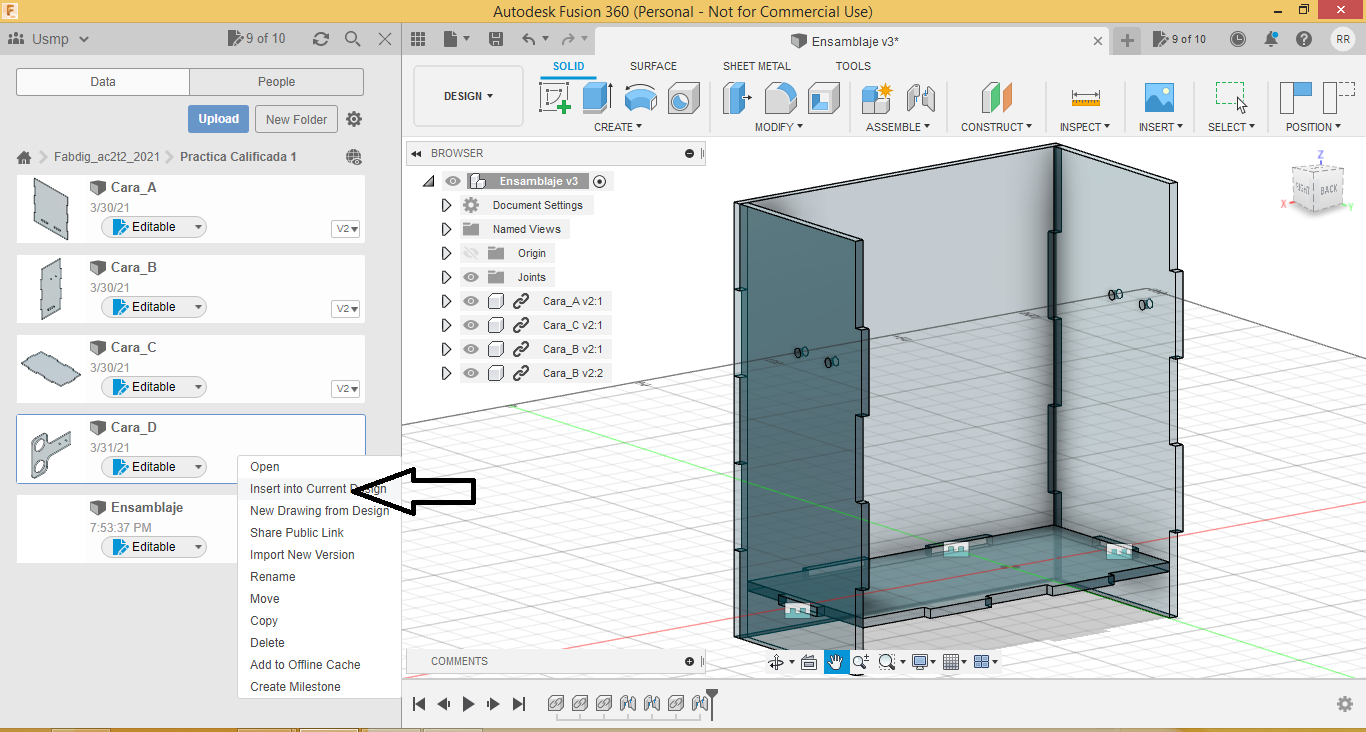Viewport: 1366px width, 732px height.
Task: Click the Save icon
Action: [495, 39]
